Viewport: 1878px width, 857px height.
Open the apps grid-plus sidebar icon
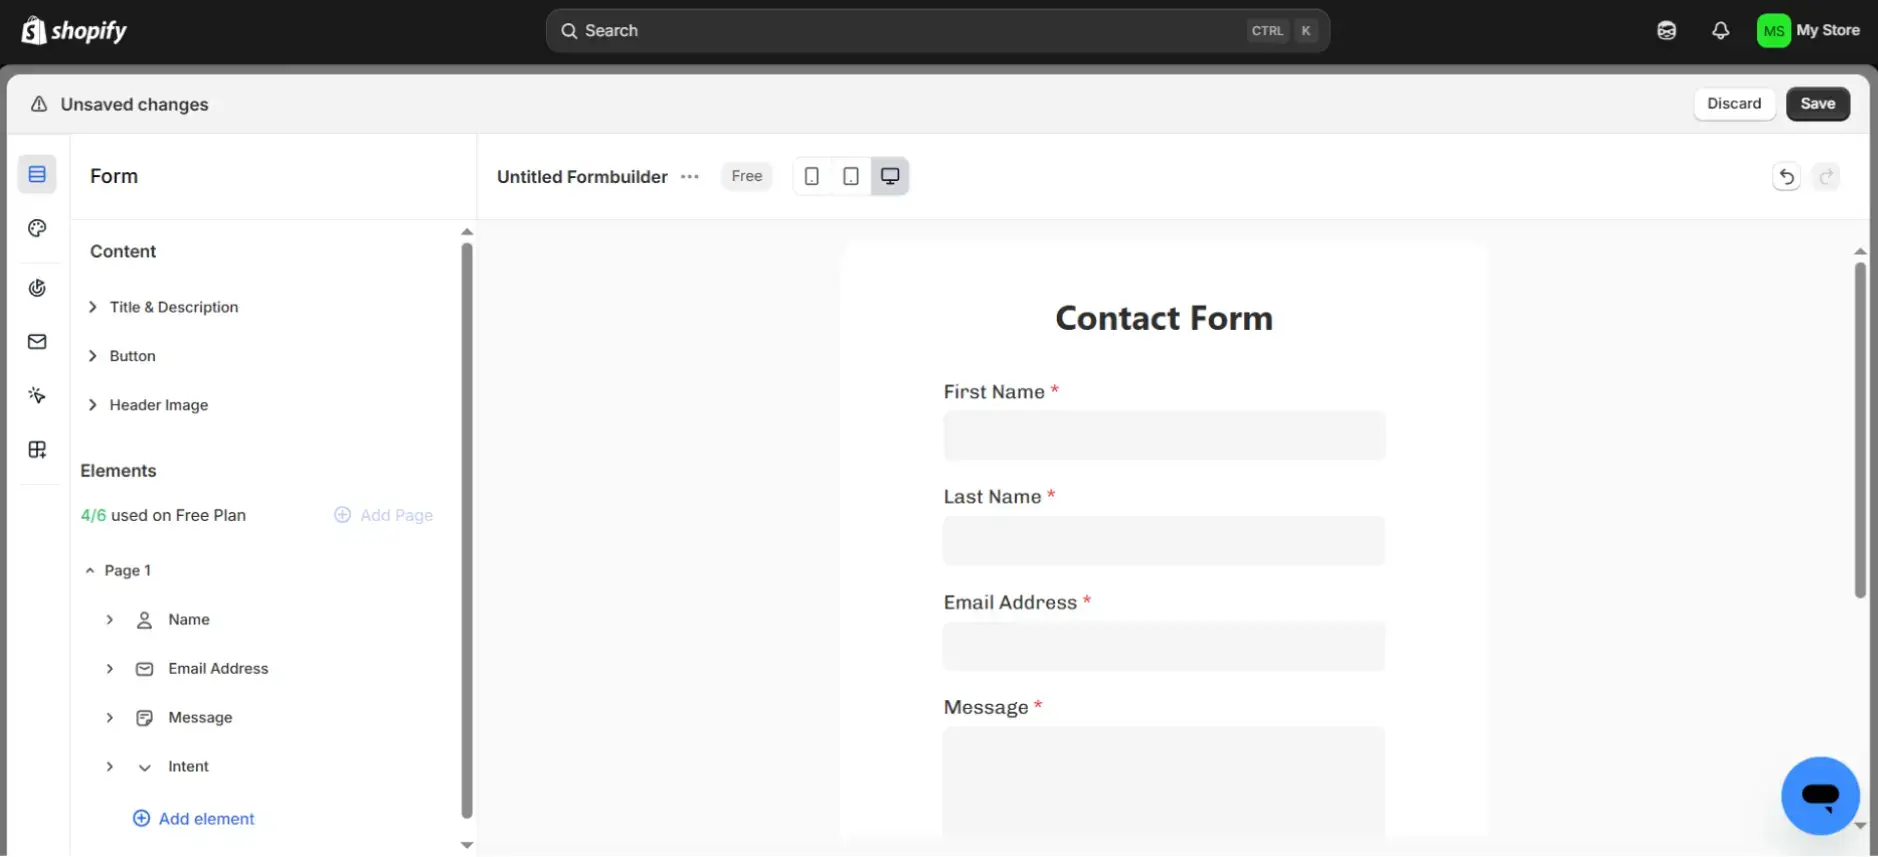pos(37,450)
